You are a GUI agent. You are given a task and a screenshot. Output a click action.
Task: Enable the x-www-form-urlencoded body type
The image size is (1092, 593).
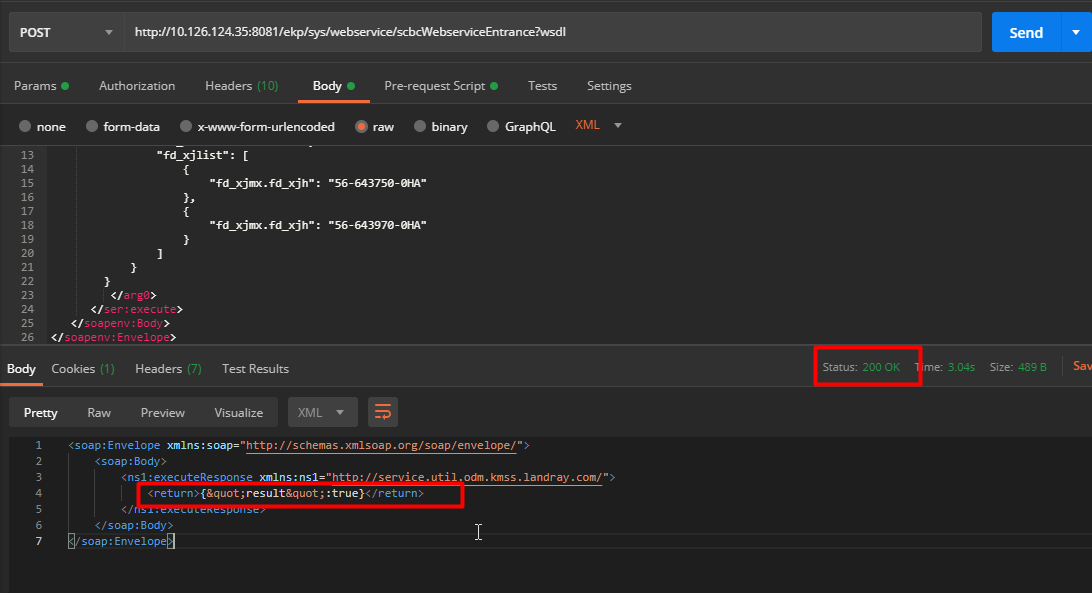pos(257,126)
